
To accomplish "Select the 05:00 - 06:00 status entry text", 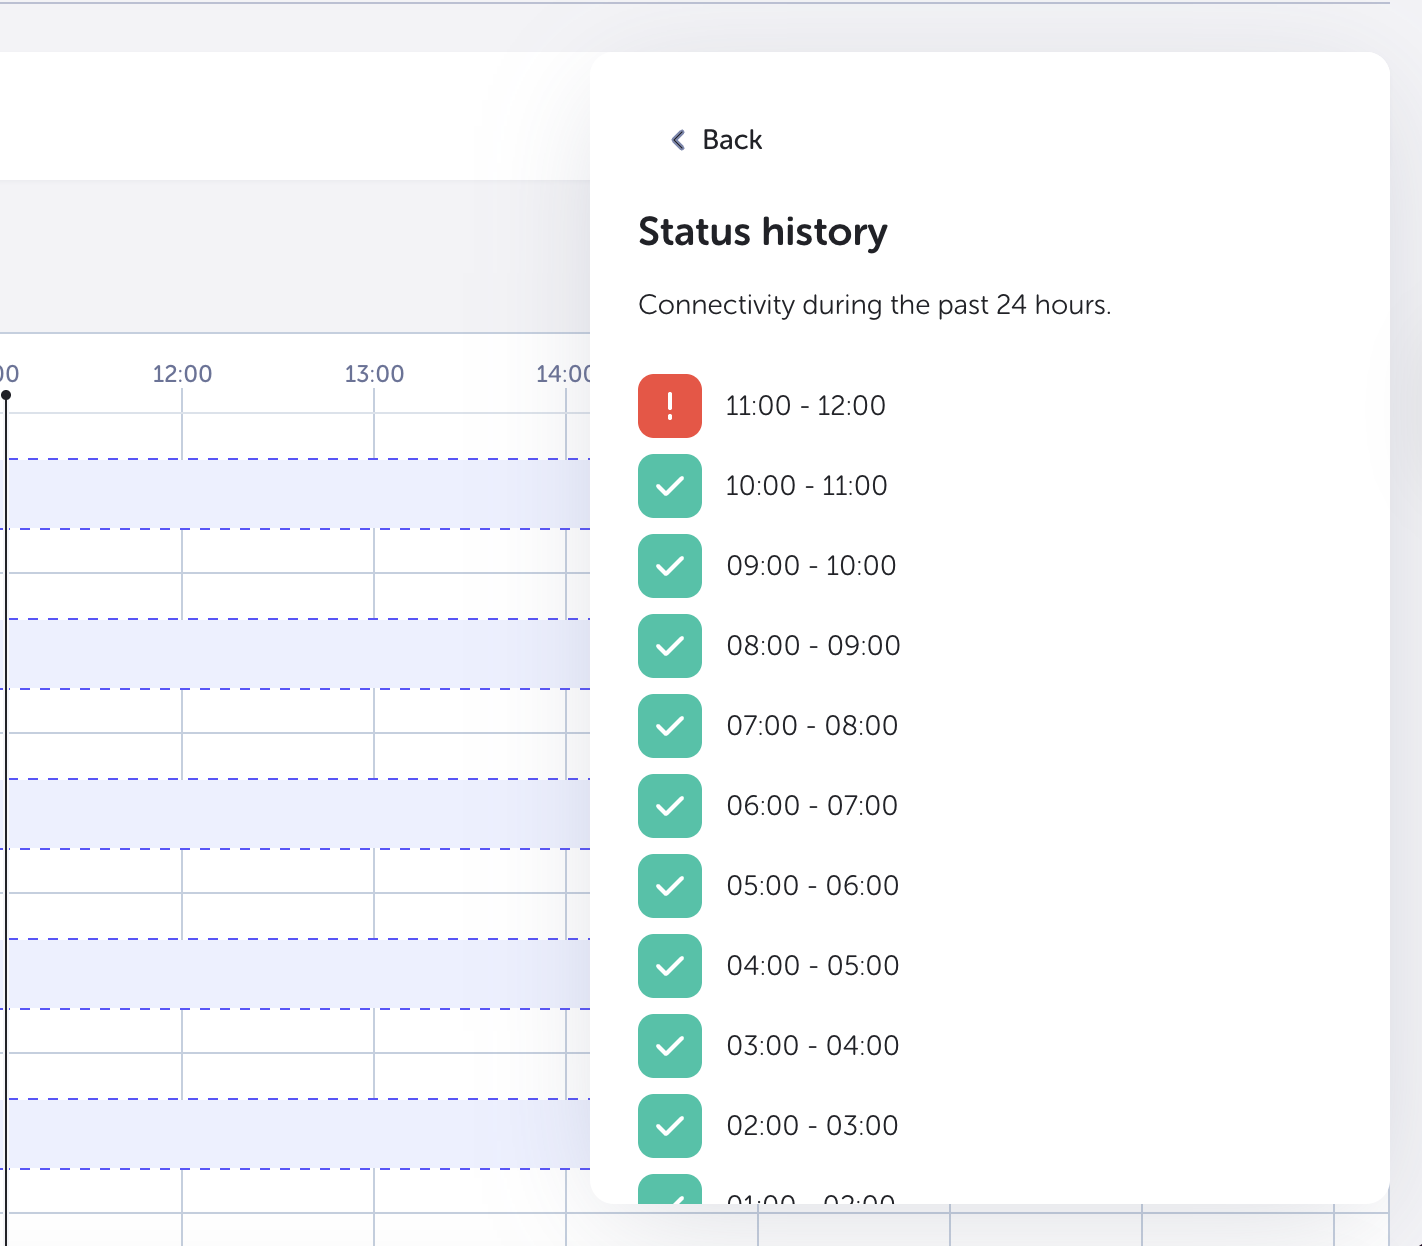I will (813, 886).
